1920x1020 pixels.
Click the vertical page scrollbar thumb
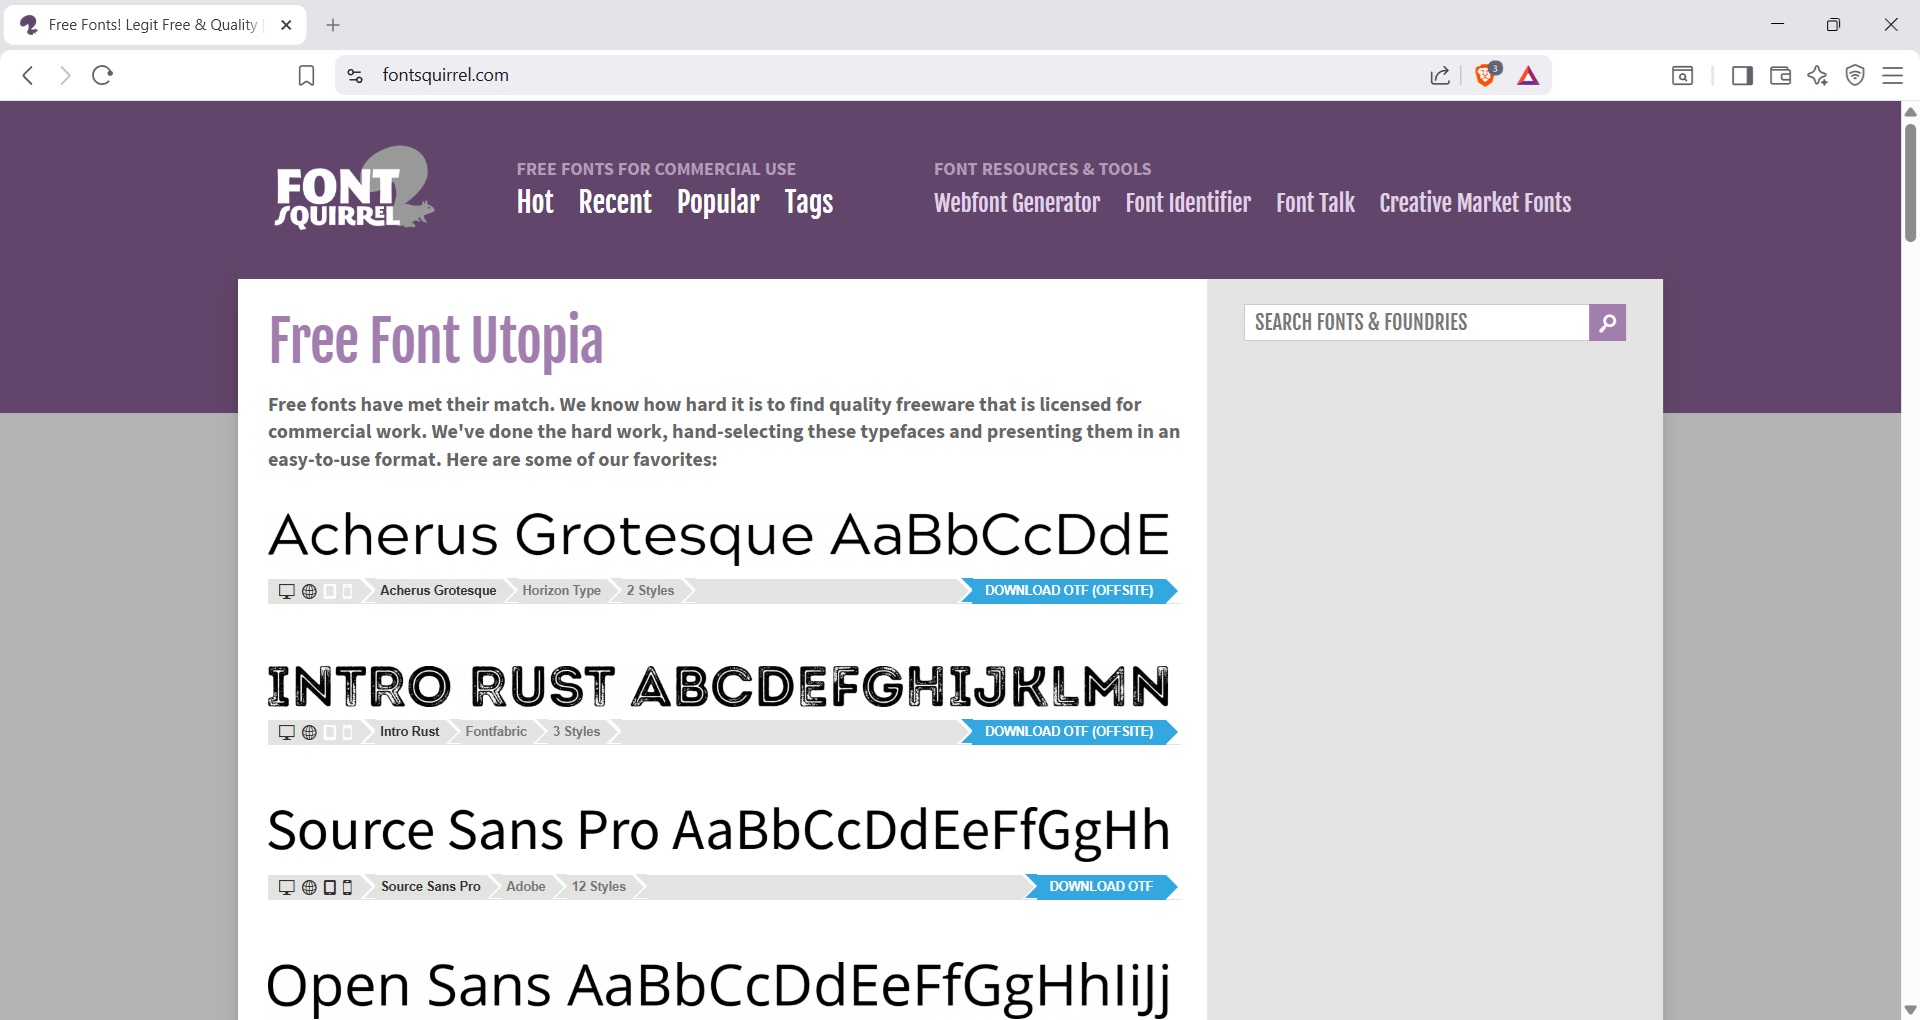click(1910, 180)
